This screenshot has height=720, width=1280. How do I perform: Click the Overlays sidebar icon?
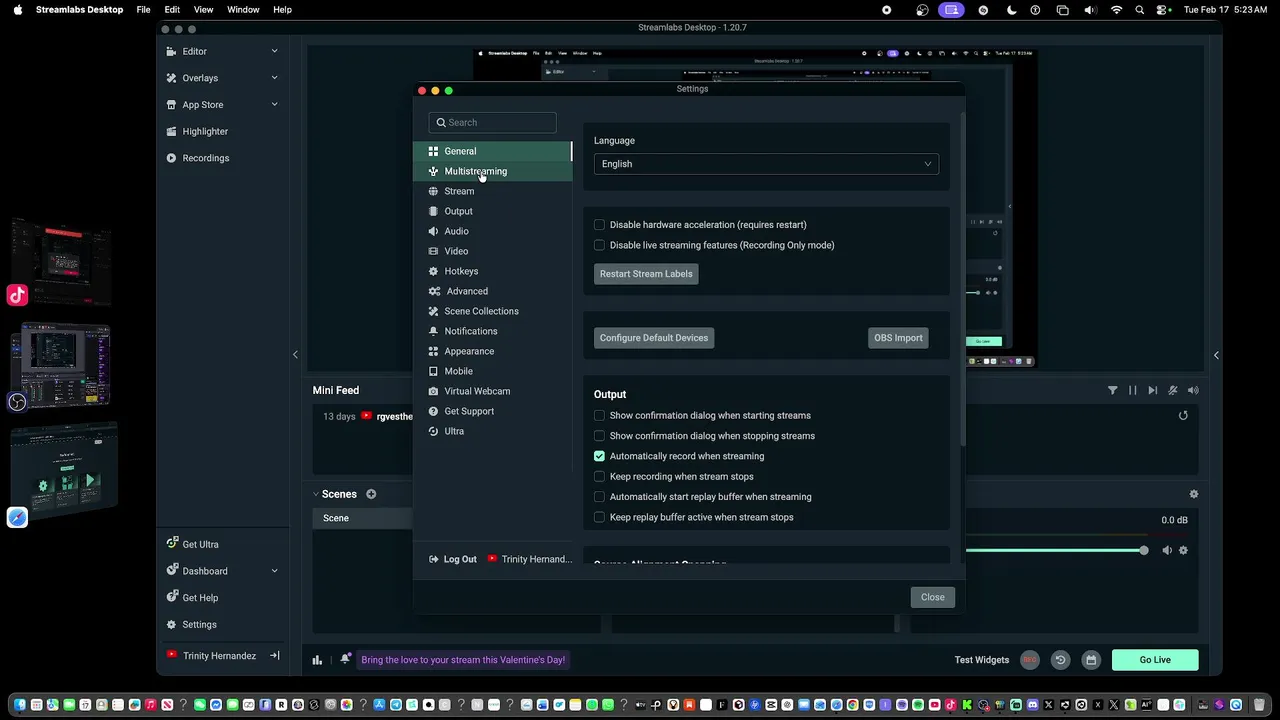click(x=171, y=78)
